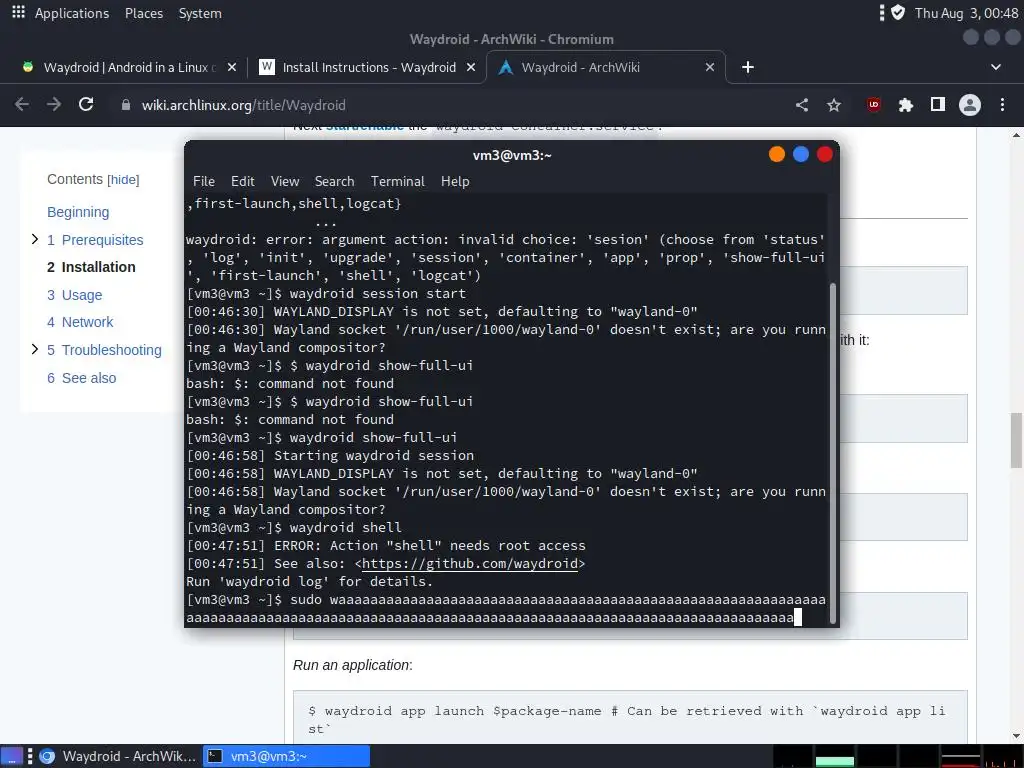Screen dimensions: 1024x768
Task: Open the Applications menu in top panel
Action: click(72, 13)
